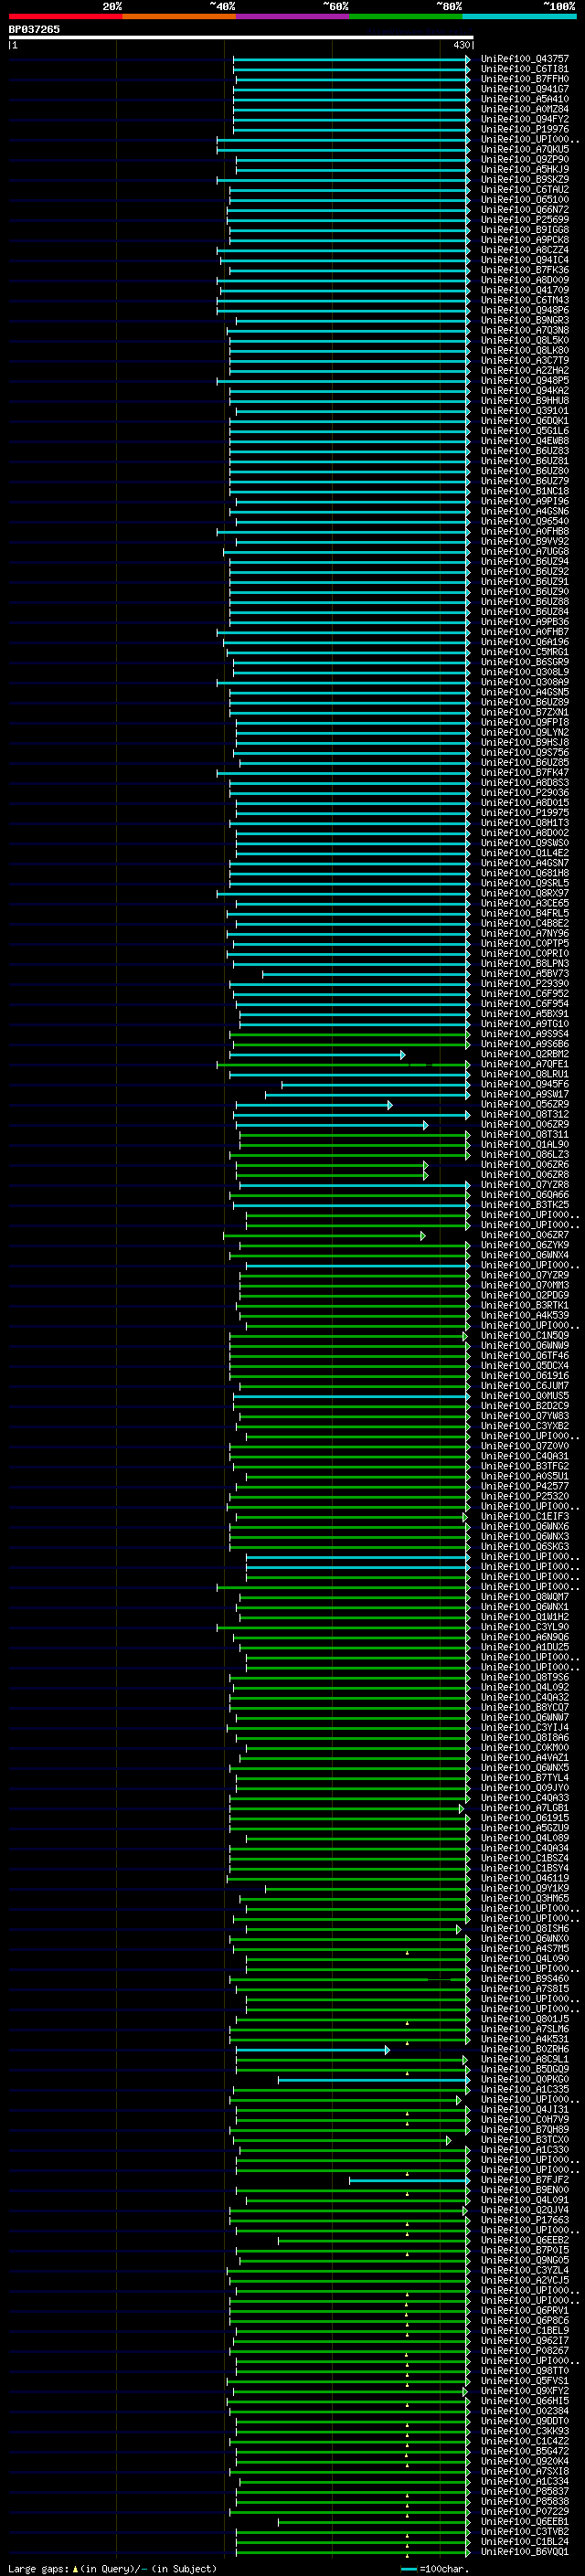Screen dimensions: 585x2576
Task: Open hit UniRef100_C6T181
Action: pos(524,69)
